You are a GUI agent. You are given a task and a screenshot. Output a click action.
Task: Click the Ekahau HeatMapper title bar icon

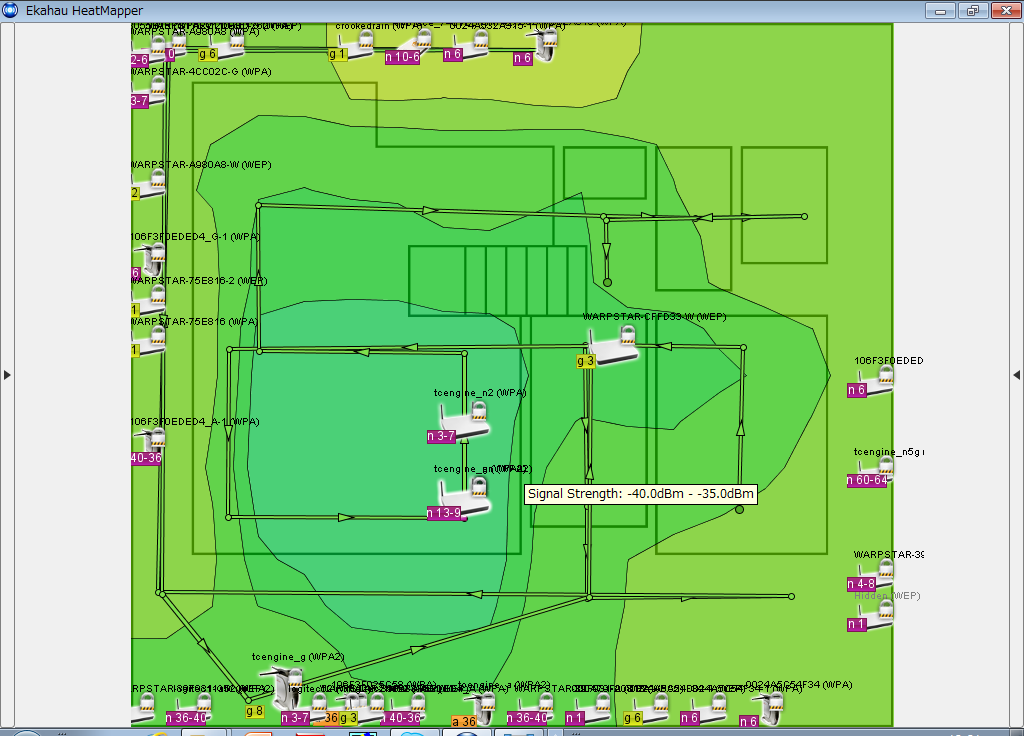click(10, 10)
